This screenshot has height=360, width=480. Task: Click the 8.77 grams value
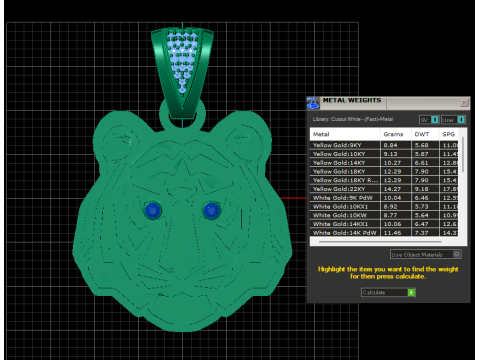tap(390, 215)
